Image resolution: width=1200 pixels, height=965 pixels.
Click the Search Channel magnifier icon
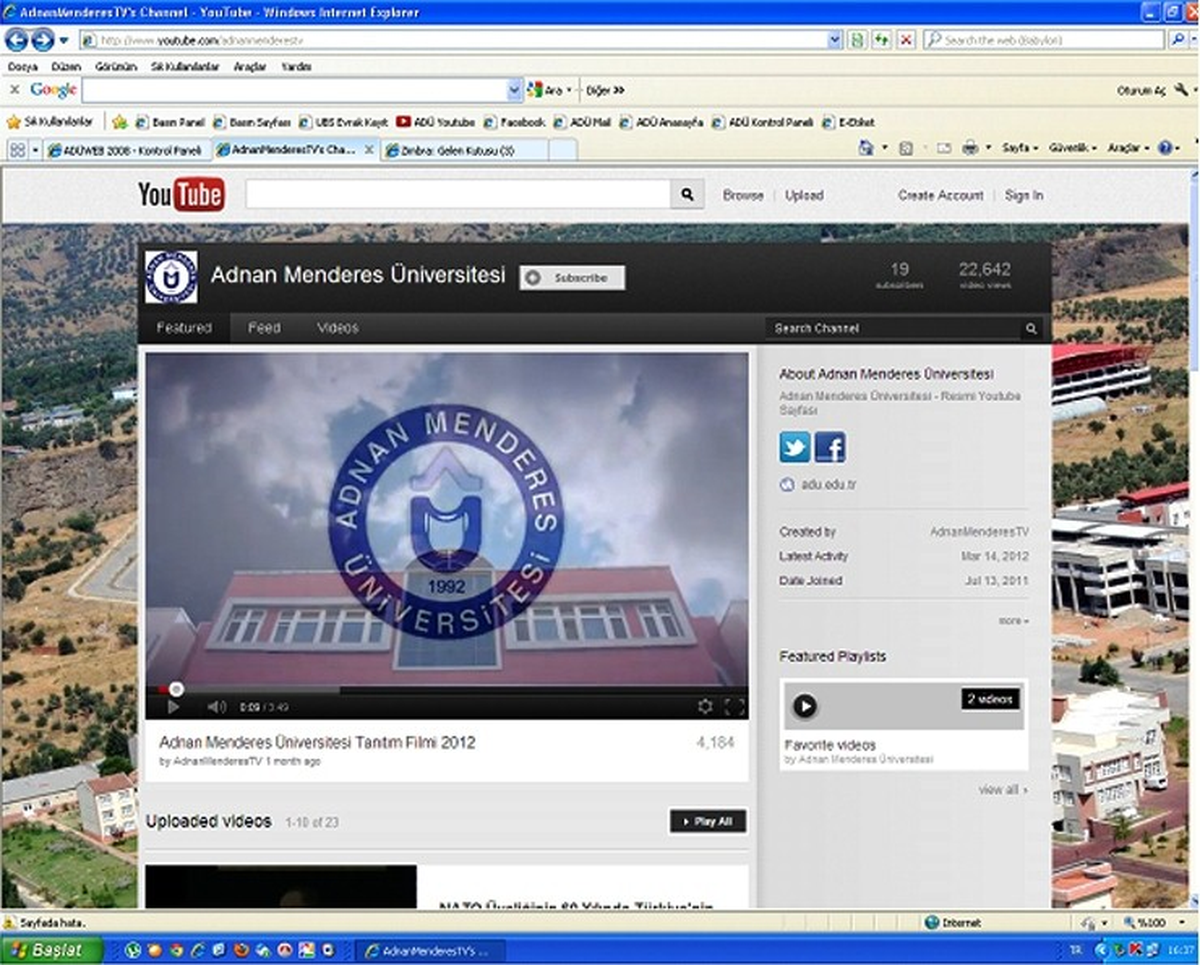coord(1031,328)
